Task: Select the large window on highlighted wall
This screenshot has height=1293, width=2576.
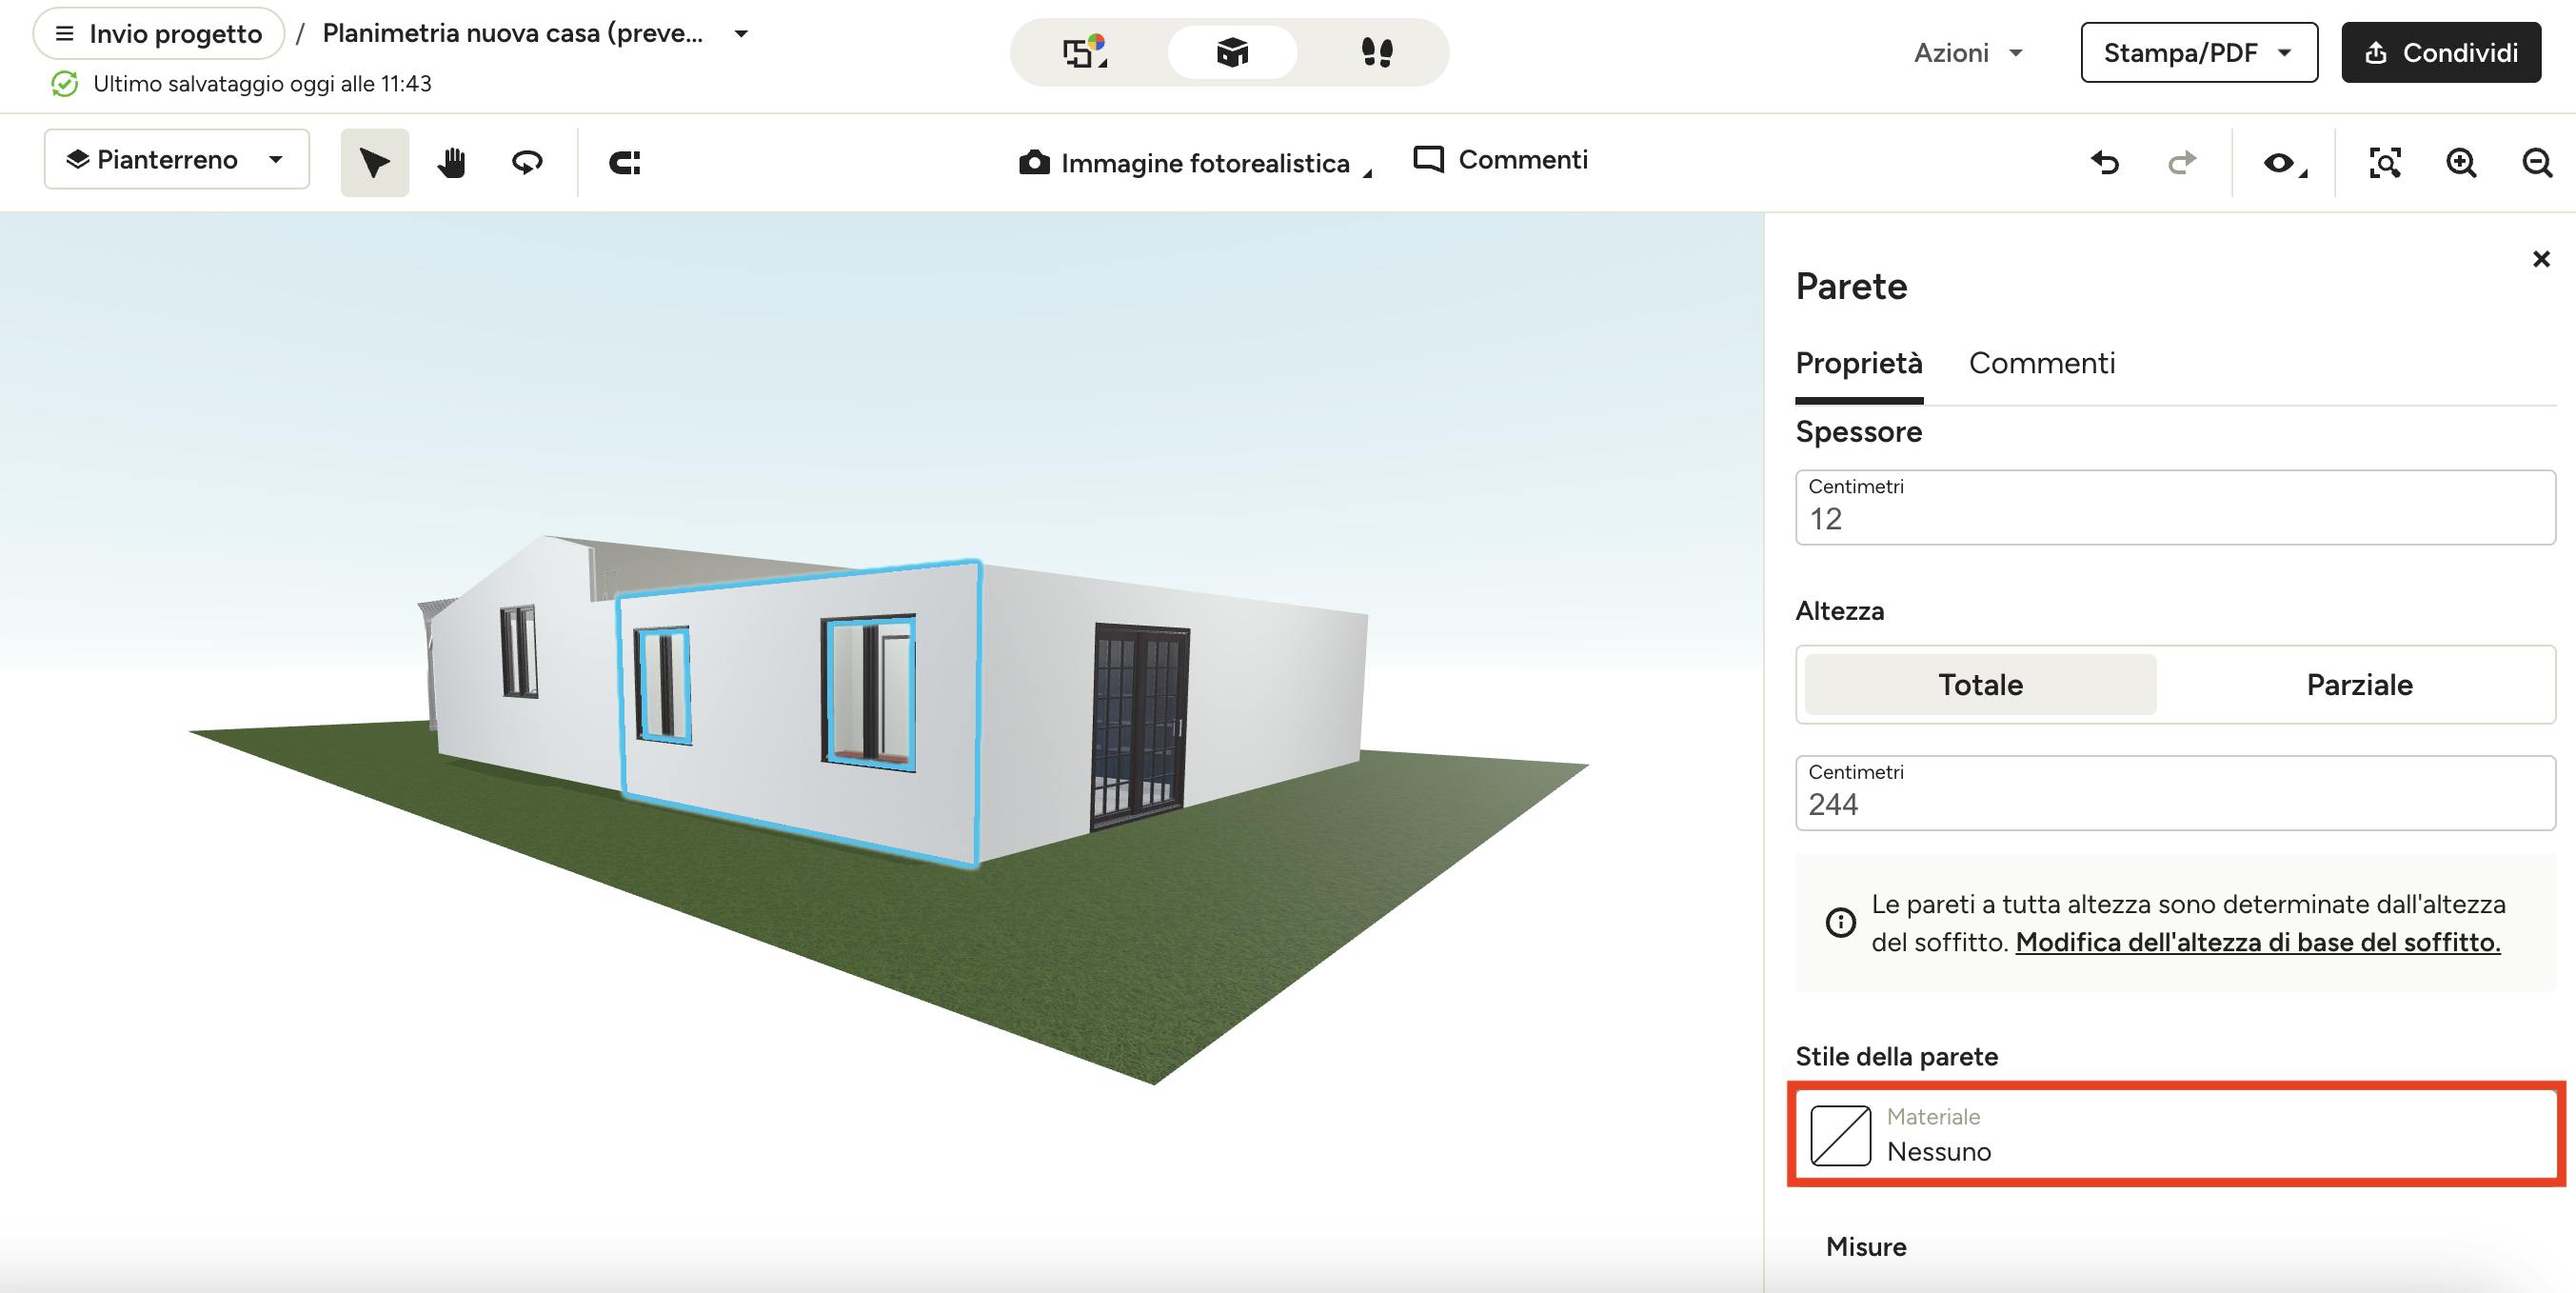Action: coord(869,692)
